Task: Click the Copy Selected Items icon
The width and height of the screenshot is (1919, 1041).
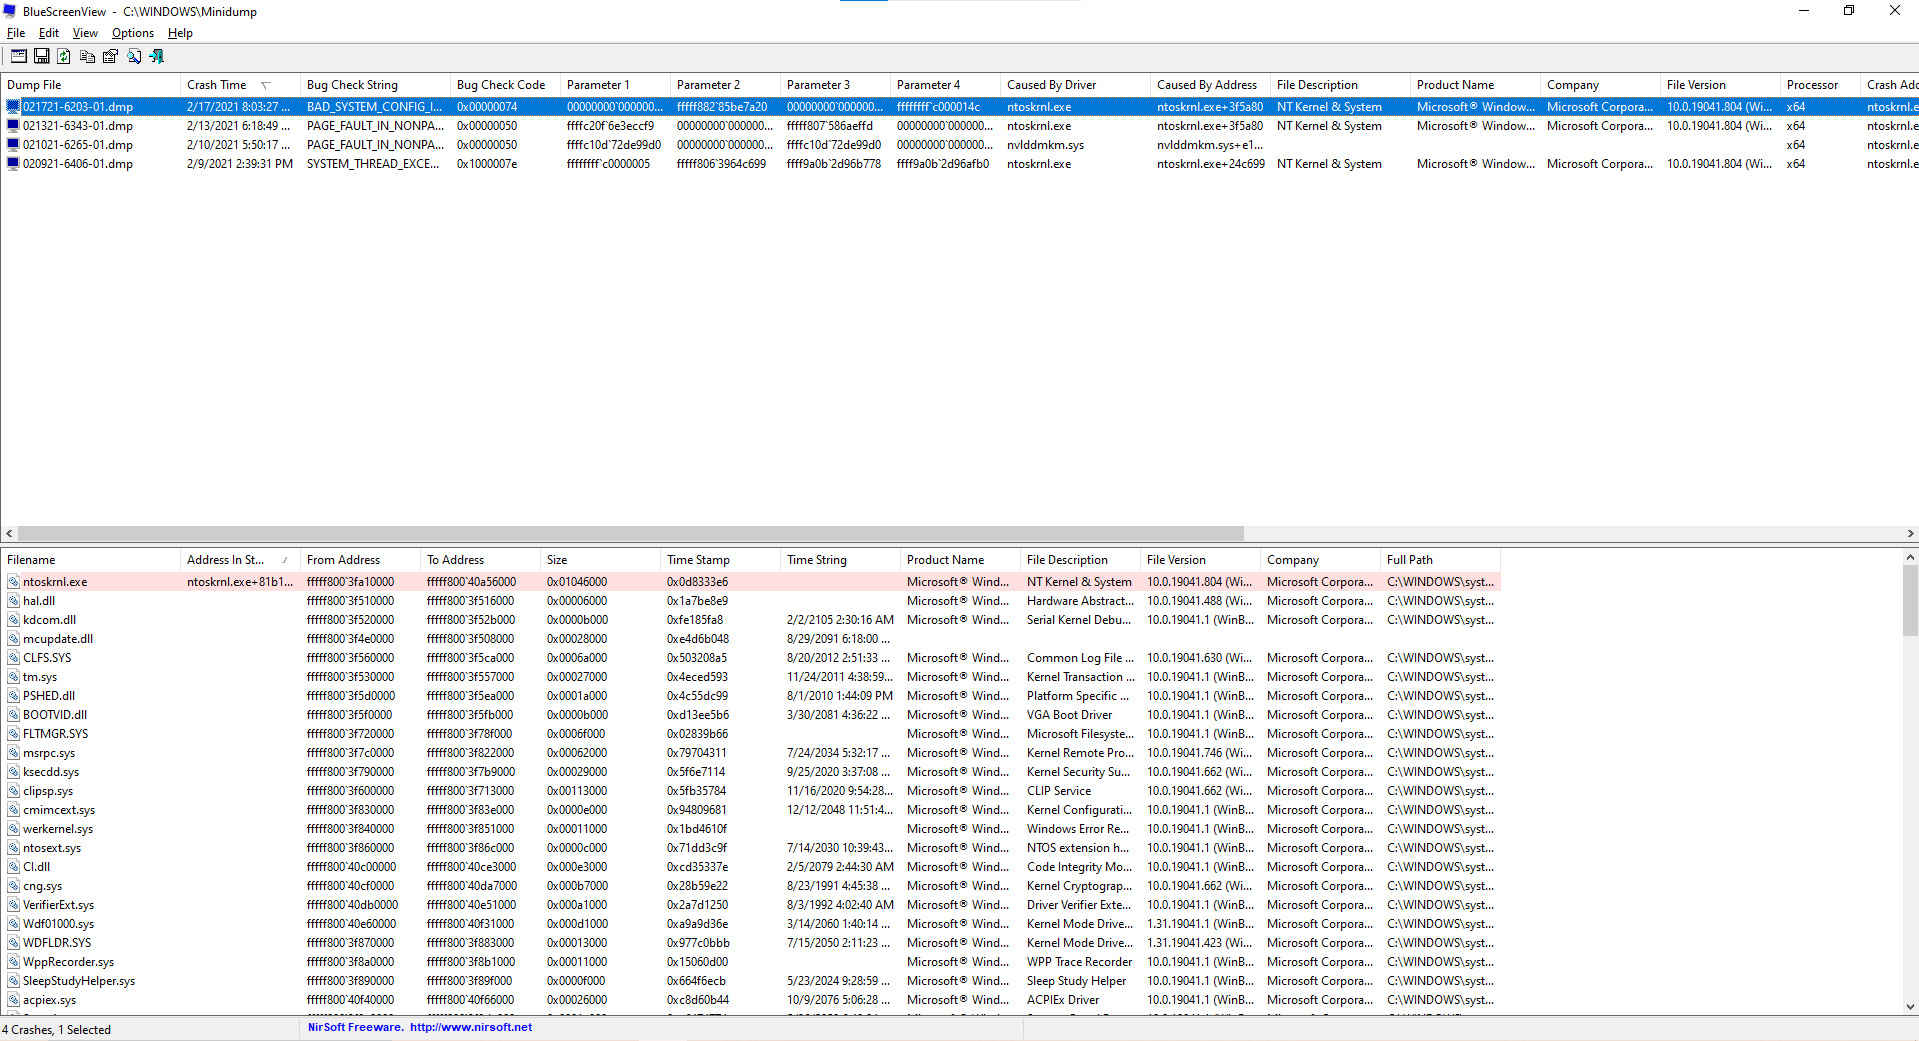Action: pyautogui.click(x=87, y=57)
